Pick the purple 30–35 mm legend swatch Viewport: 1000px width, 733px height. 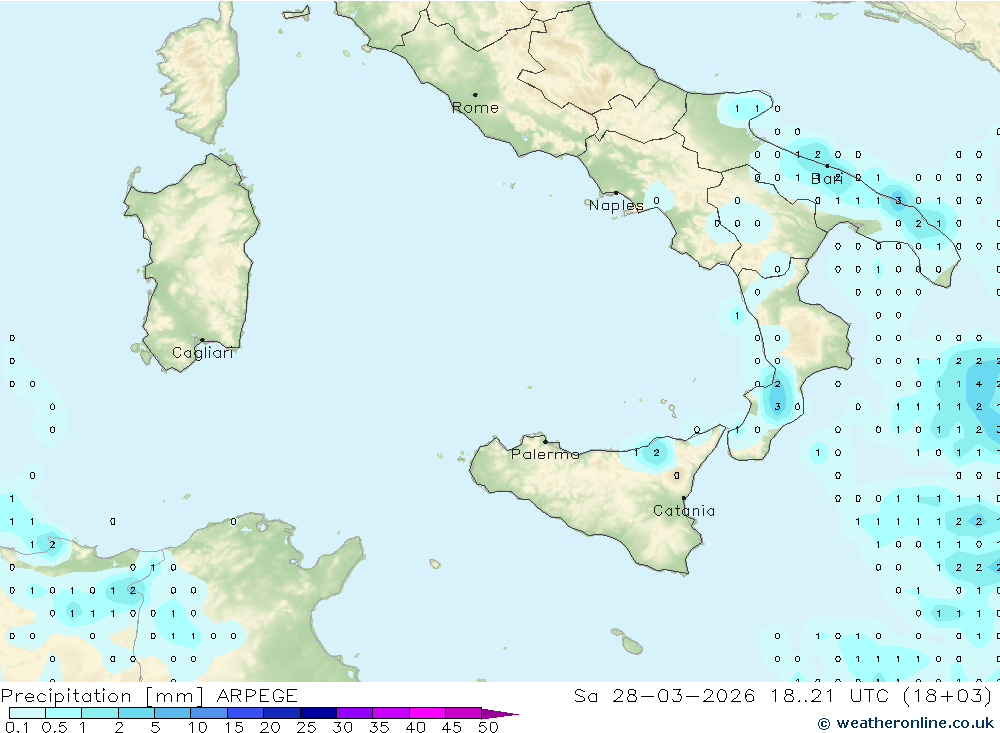(354, 713)
